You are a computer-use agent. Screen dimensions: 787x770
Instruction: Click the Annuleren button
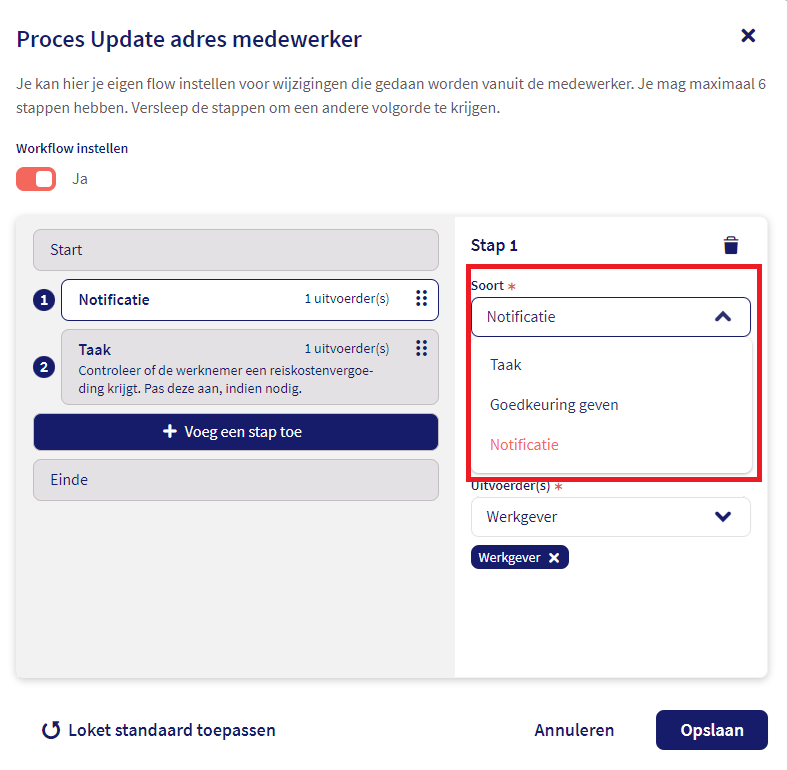pos(574,730)
